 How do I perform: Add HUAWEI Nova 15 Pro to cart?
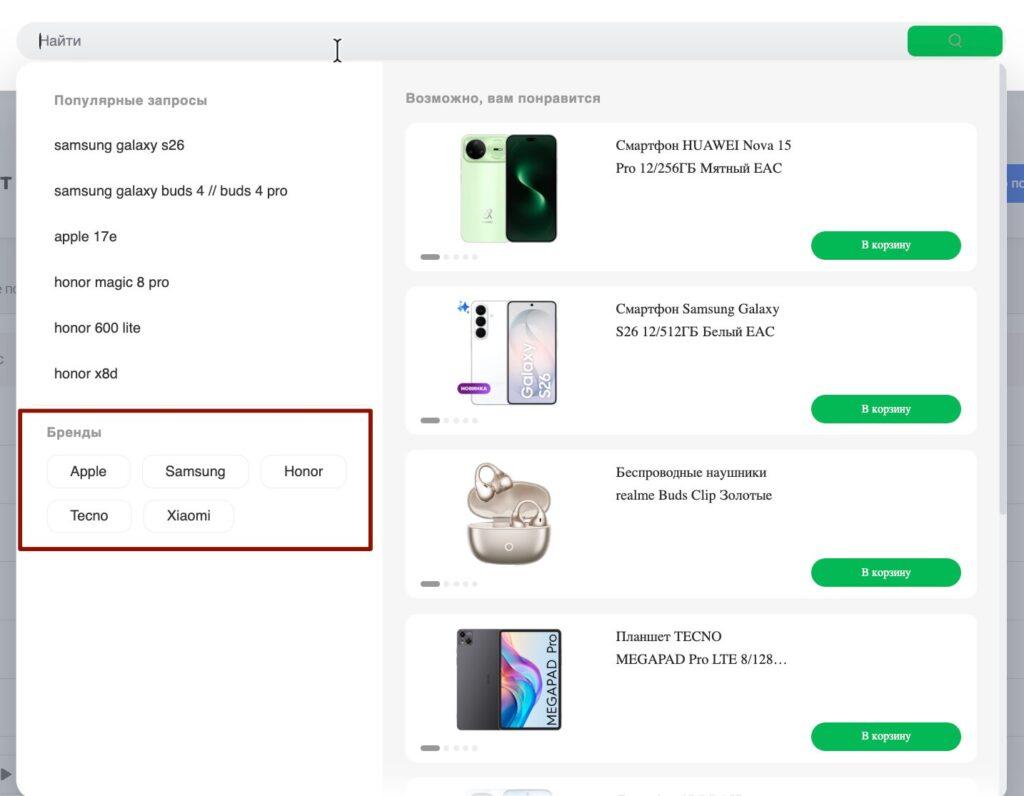pyautogui.click(x=886, y=245)
